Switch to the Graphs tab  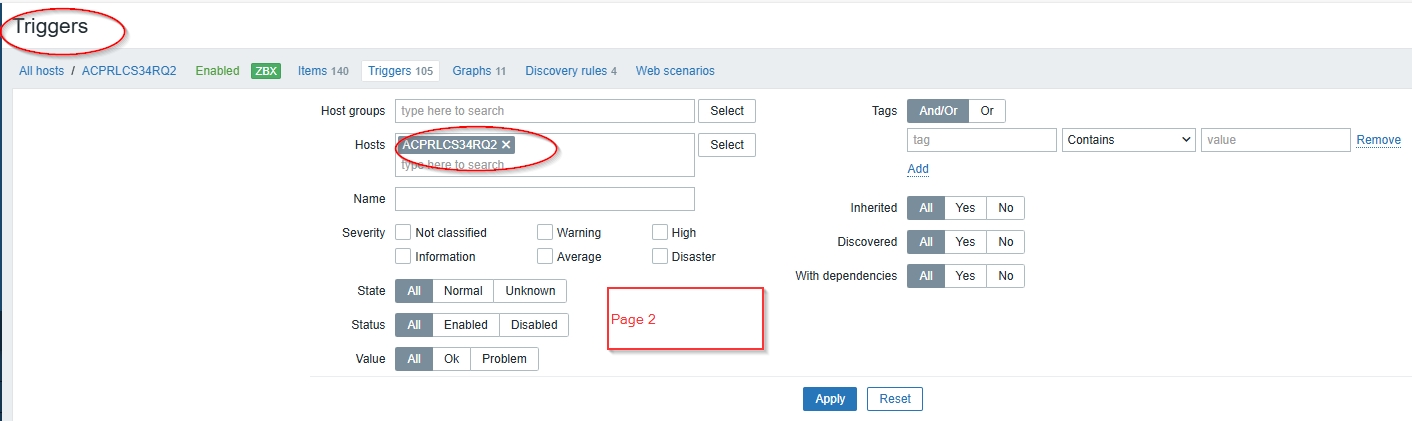(479, 71)
